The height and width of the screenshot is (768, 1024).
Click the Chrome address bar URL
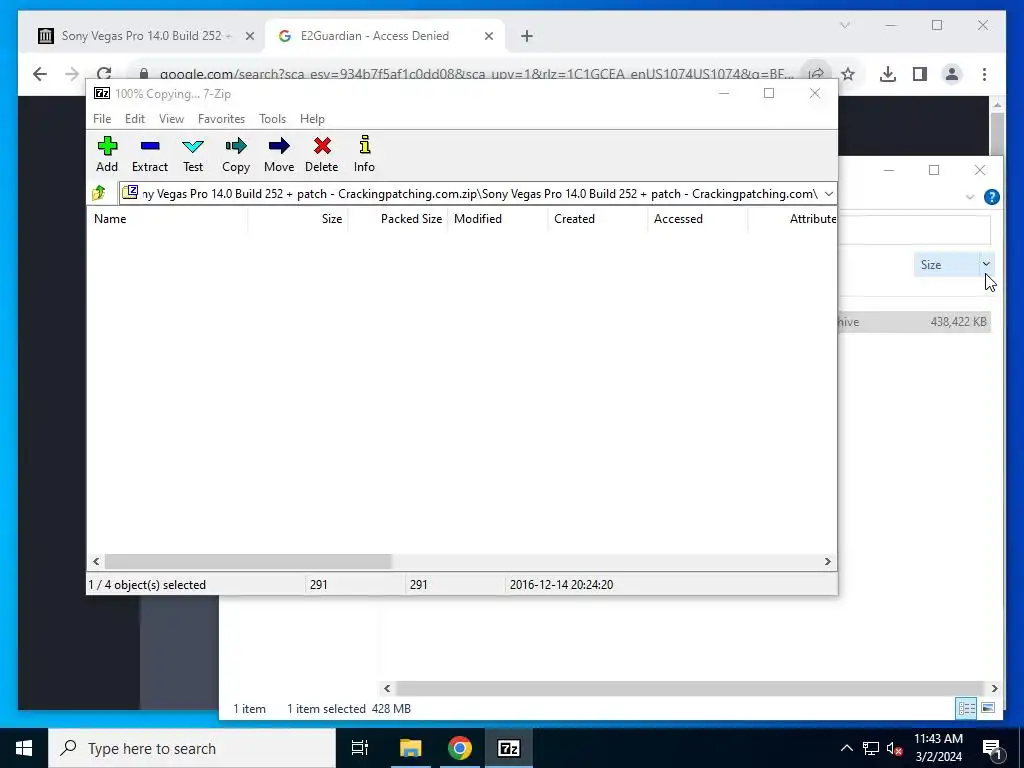coord(475,74)
